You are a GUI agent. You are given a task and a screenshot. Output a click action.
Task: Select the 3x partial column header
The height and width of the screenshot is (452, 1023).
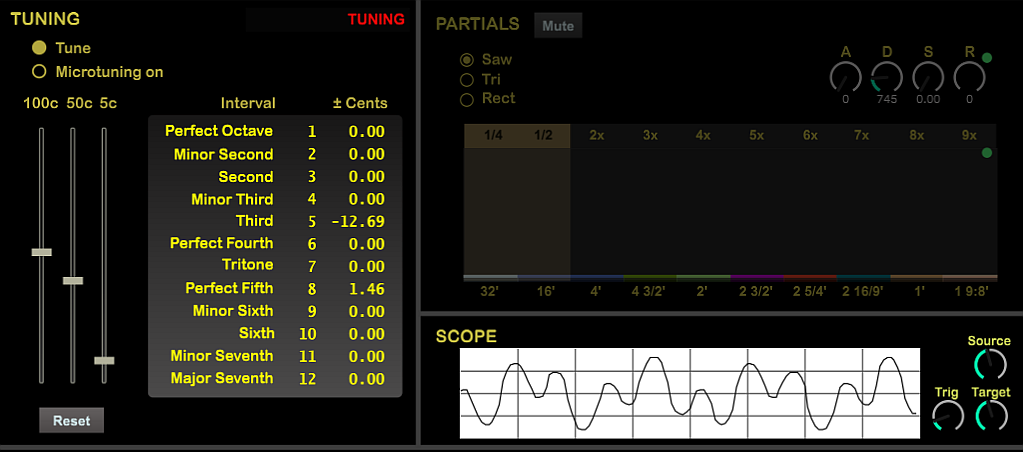click(x=650, y=136)
